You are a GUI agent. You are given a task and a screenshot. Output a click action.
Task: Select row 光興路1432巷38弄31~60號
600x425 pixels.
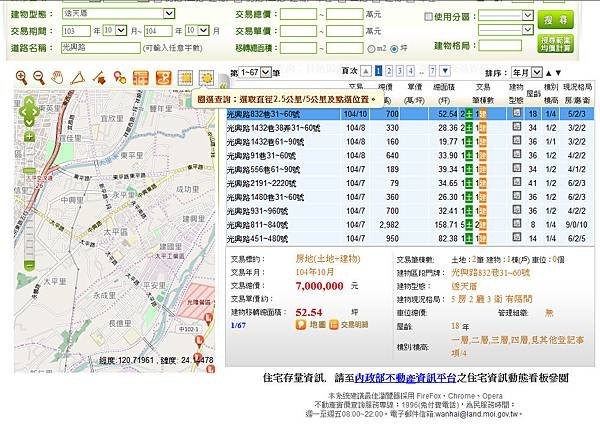[x=410, y=128]
